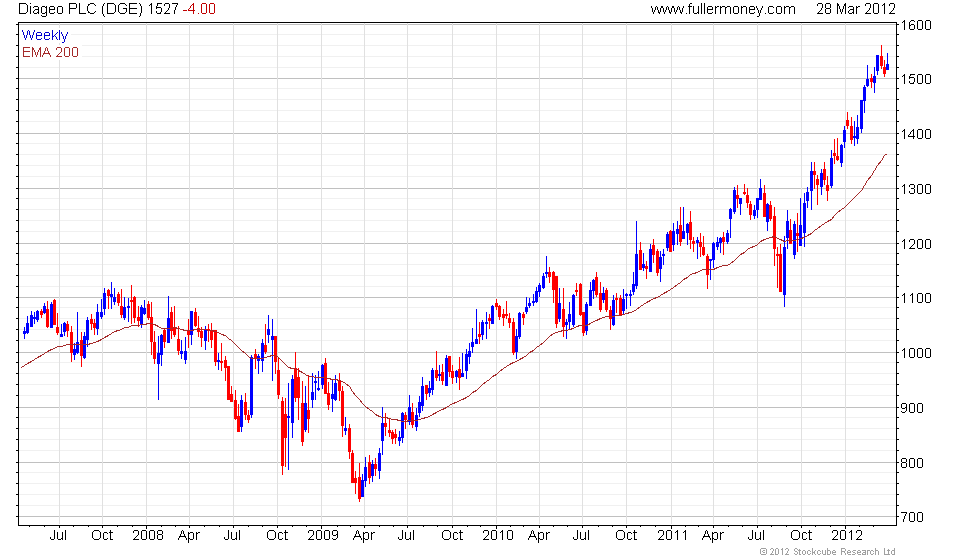This screenshot has width=980, height=560.
Task: Click the 700 price axis label
Action: click(912, 517)
